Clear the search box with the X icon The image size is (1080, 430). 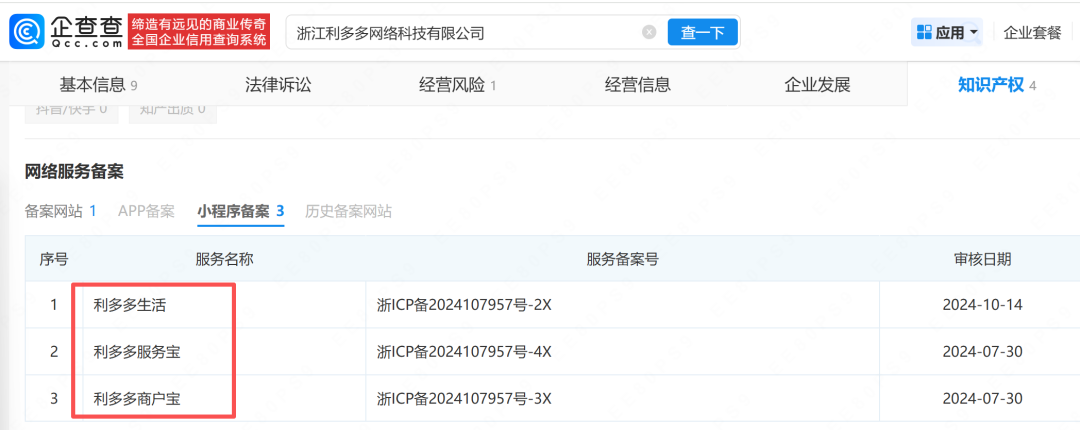pyautogui.click(x=649, y=32)
